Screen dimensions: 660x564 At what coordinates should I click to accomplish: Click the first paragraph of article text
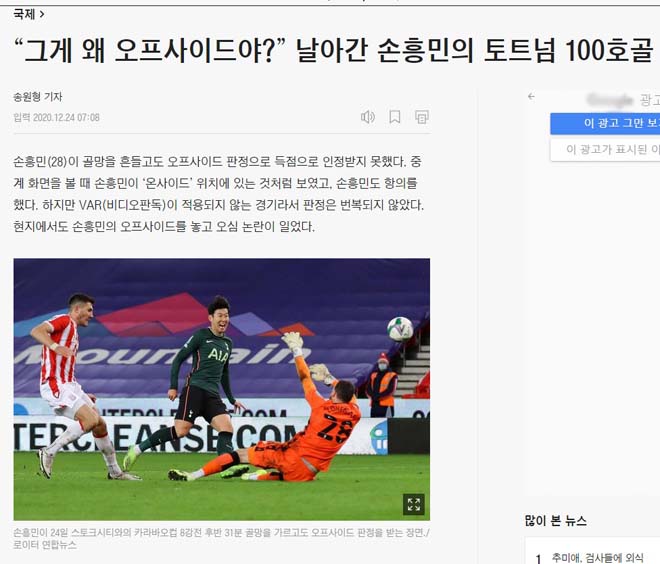click(x=218, y=194)
